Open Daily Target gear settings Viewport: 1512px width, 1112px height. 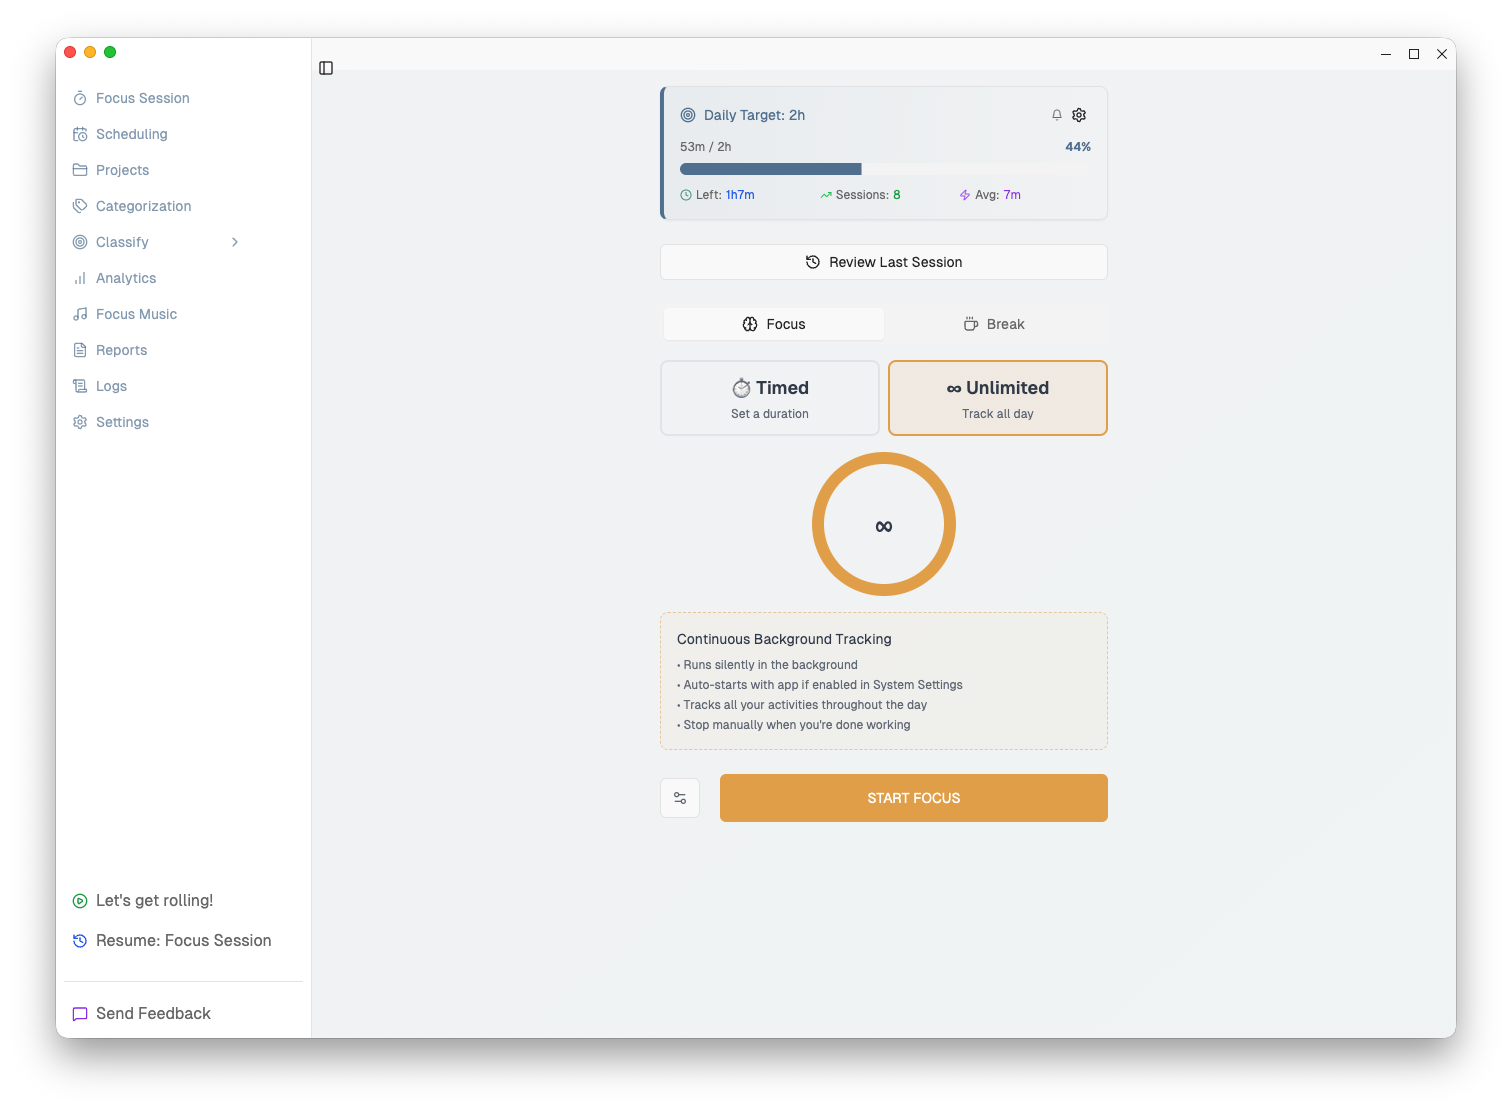coord(1079,115)
